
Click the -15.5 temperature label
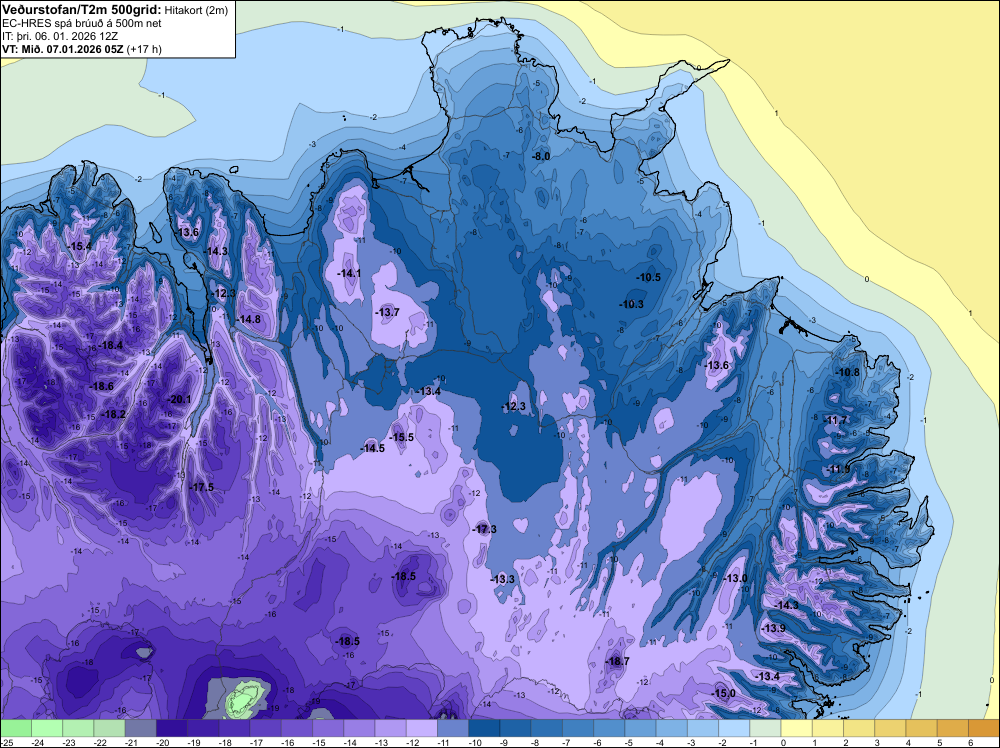click(x=401, y=437)
